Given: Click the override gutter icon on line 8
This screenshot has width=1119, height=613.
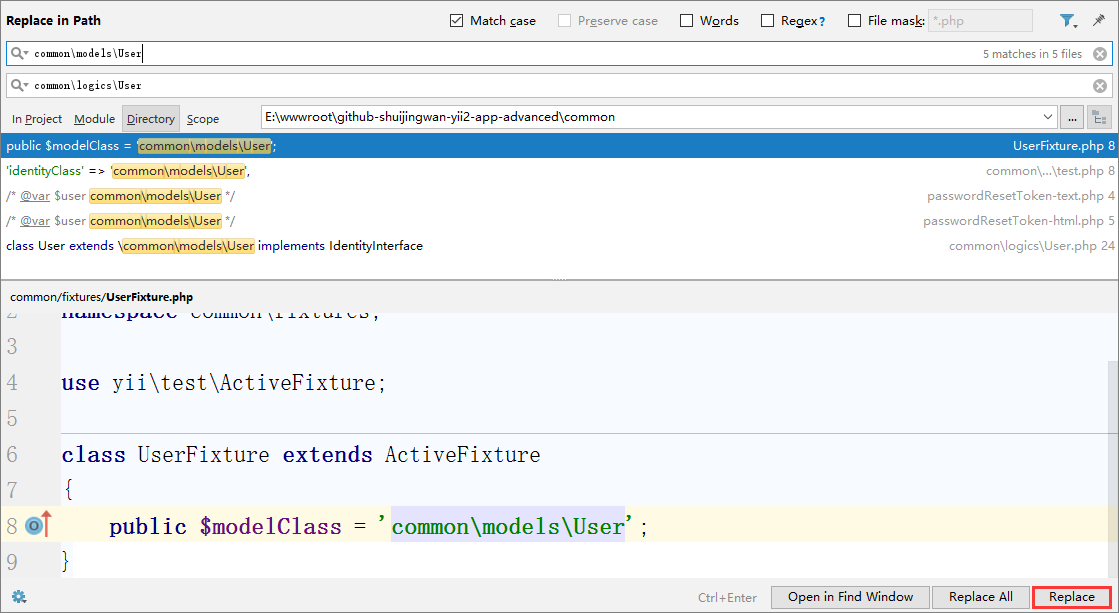Looking at the screenshot, I should coord(35,525).
